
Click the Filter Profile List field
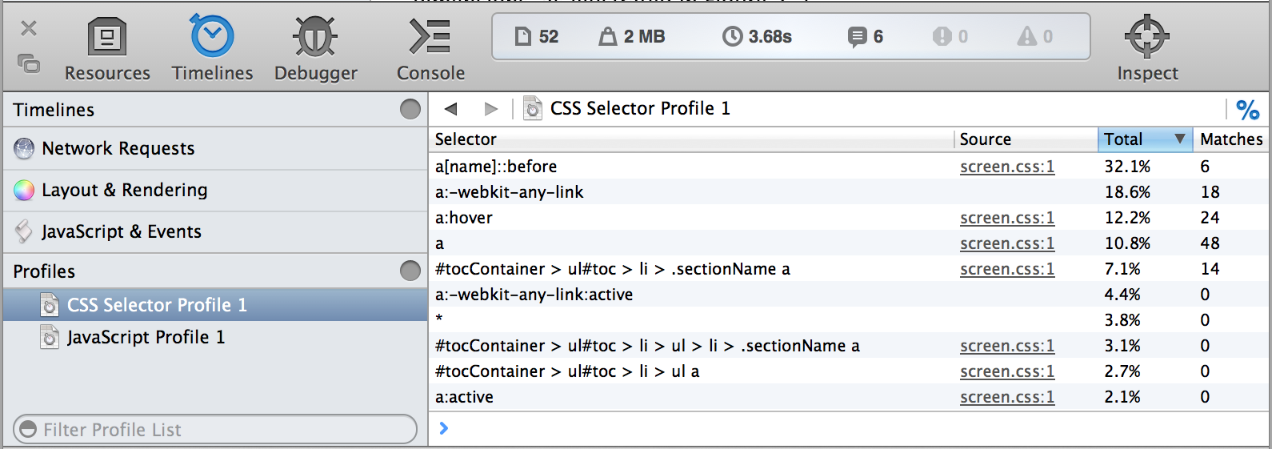tap(214, 430)
